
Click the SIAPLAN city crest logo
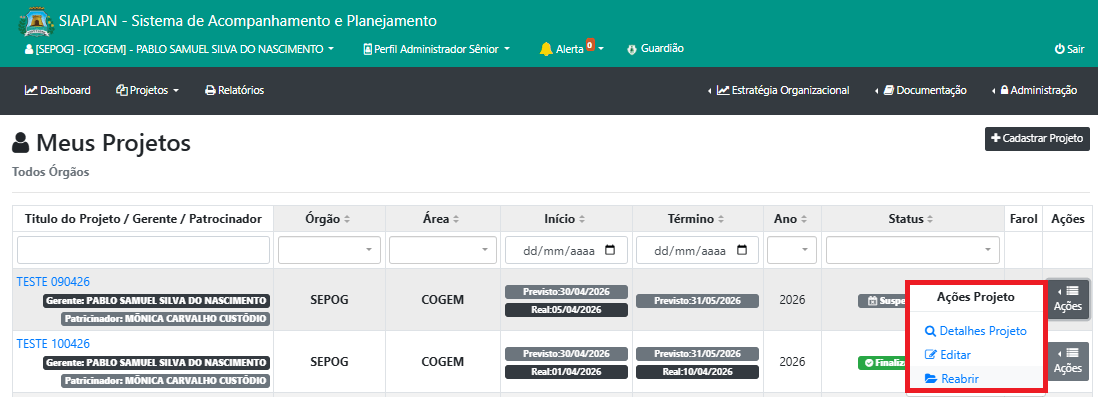(x=35, y=22)
